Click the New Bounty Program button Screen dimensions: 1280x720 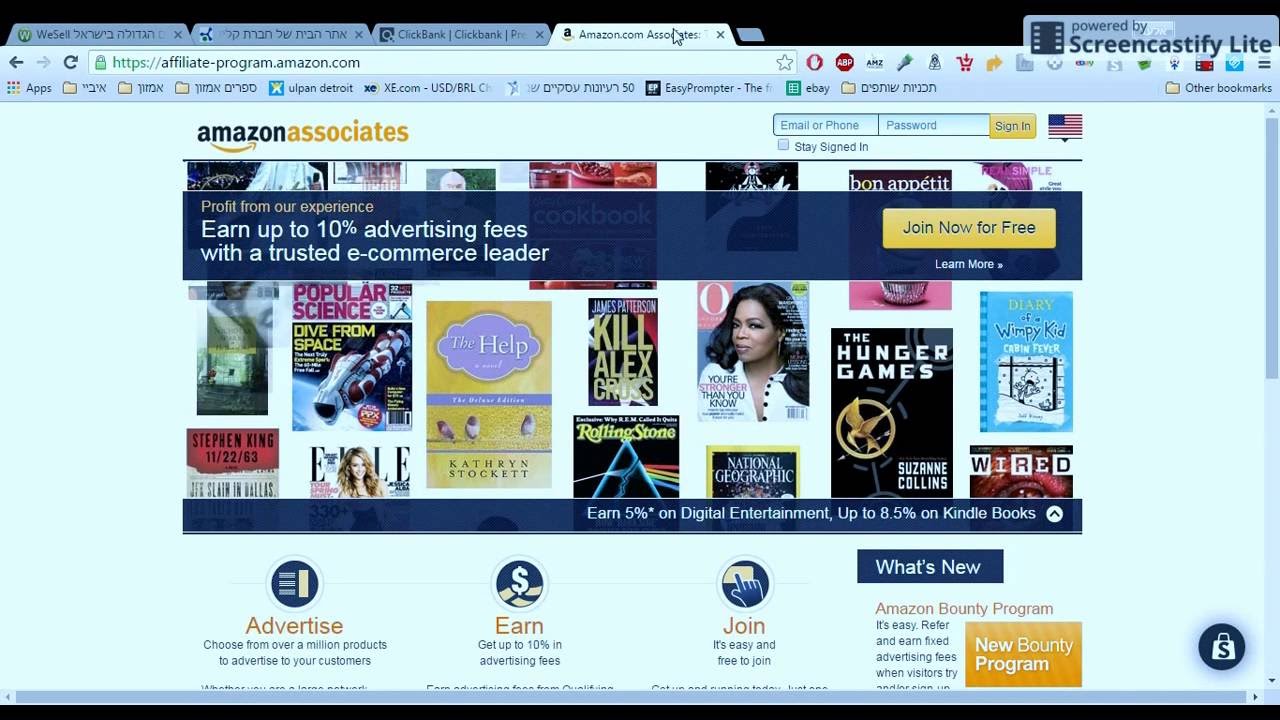(1023, 655)
